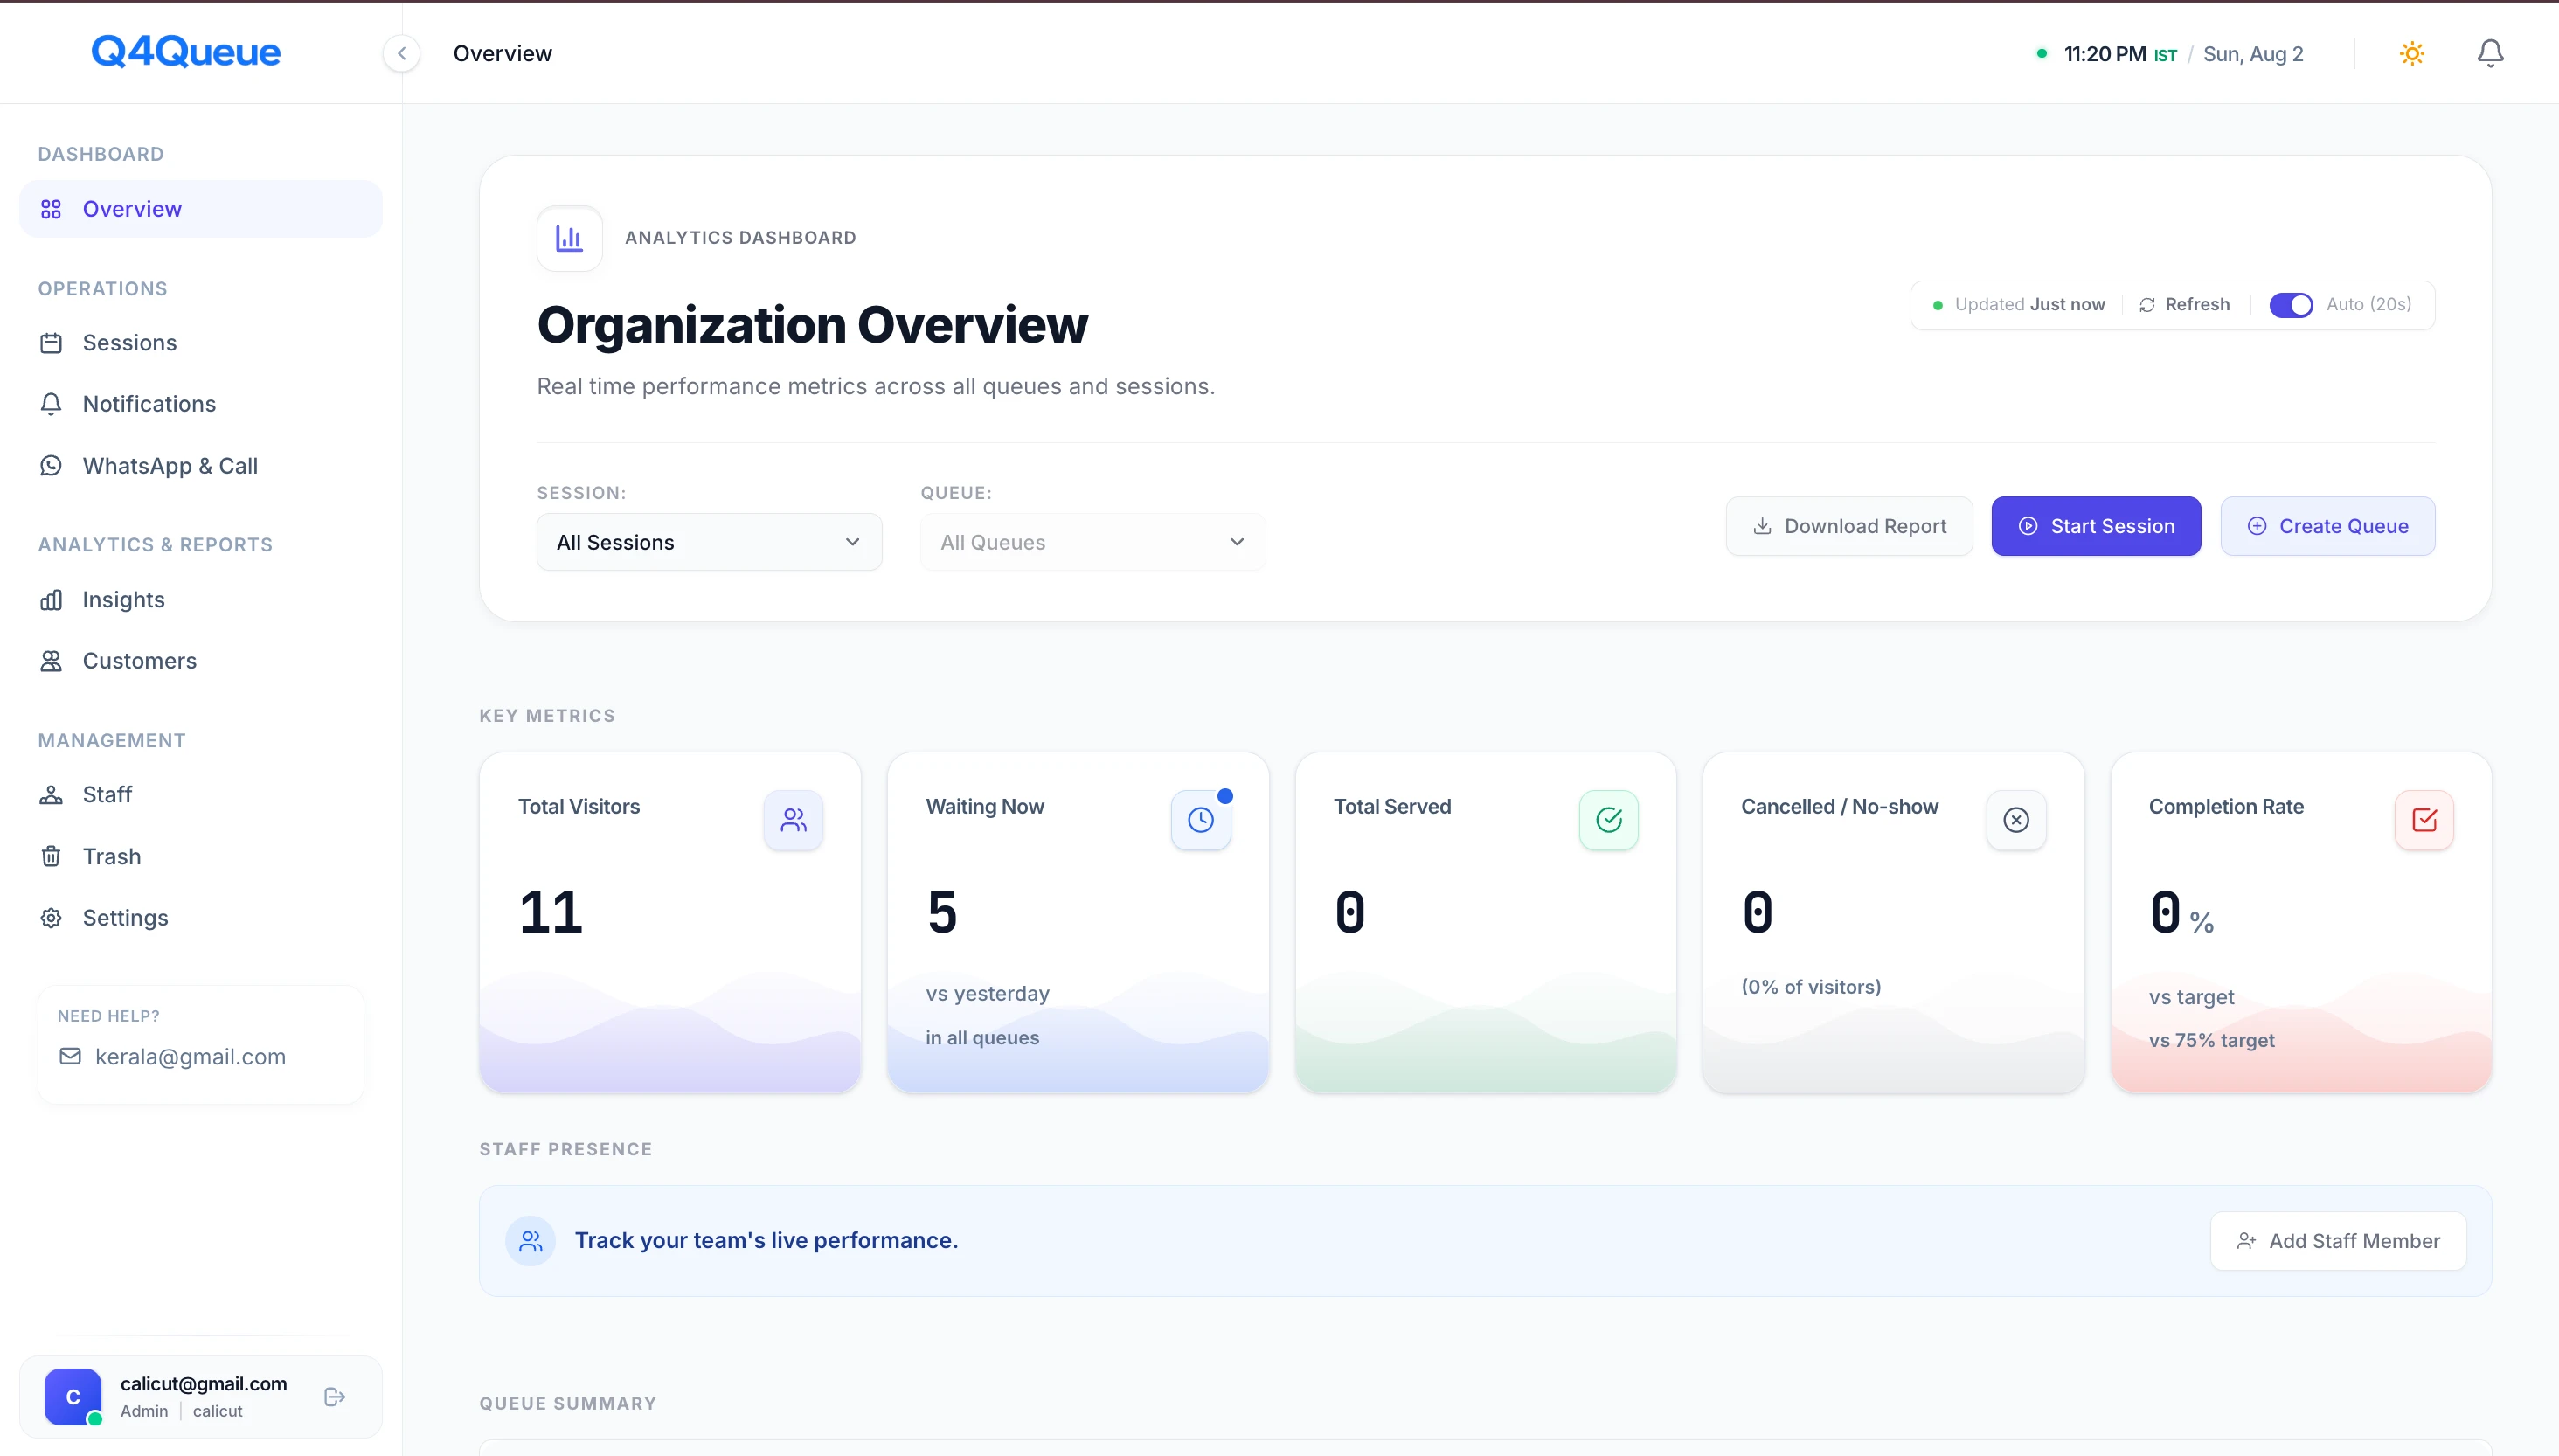Click the Total Visitors people icon

point(793,820)
